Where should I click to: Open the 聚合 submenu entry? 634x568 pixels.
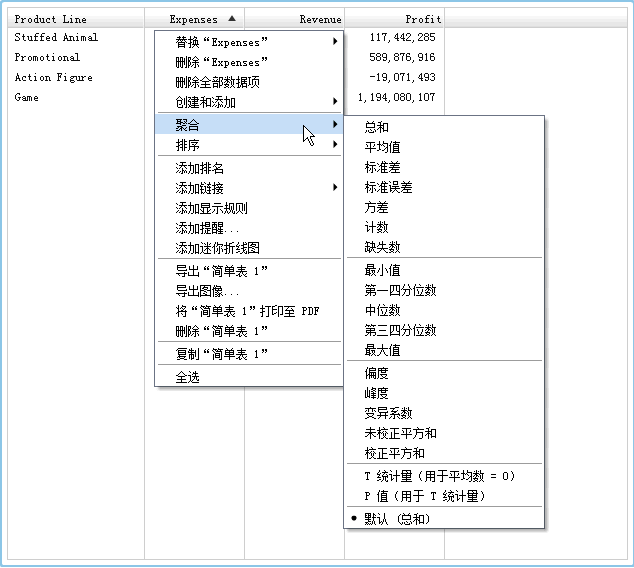tap(249, 125)
